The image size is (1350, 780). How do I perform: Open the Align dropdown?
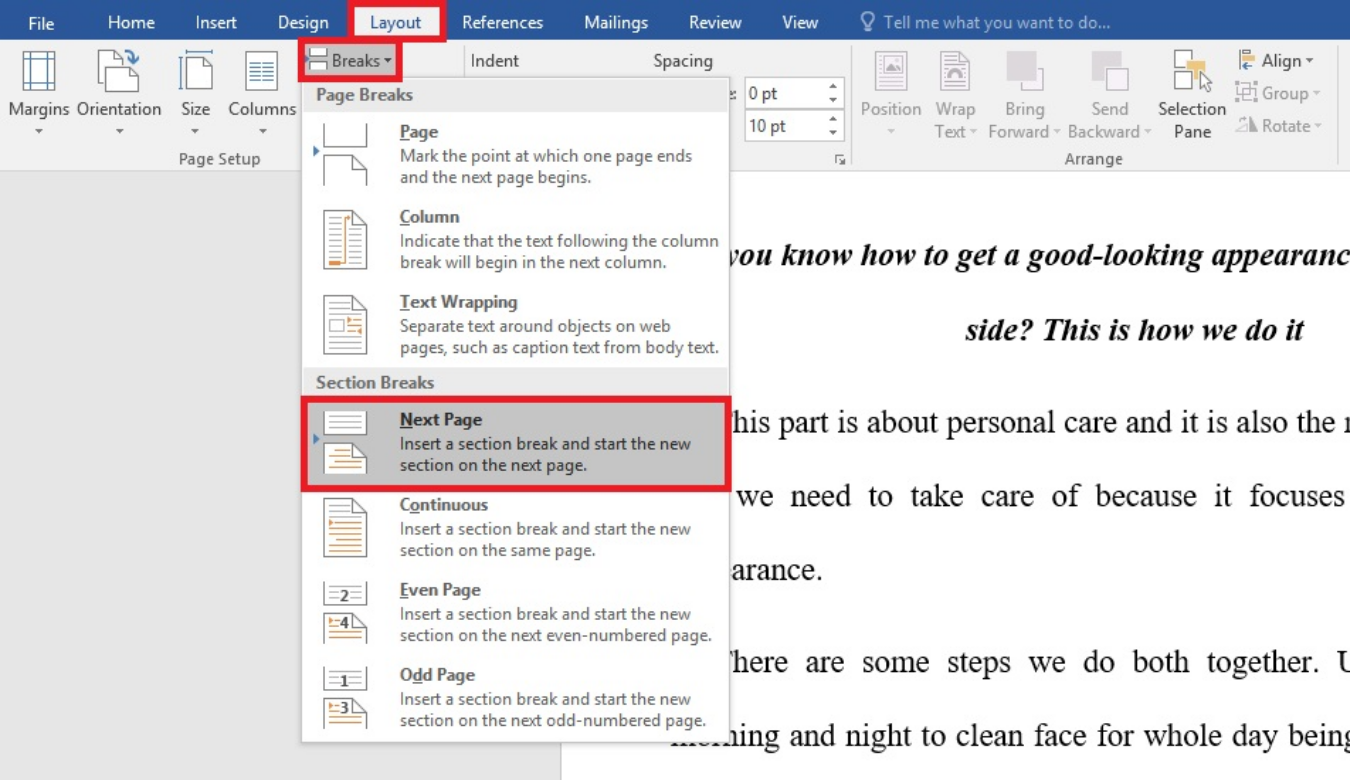1276,61
